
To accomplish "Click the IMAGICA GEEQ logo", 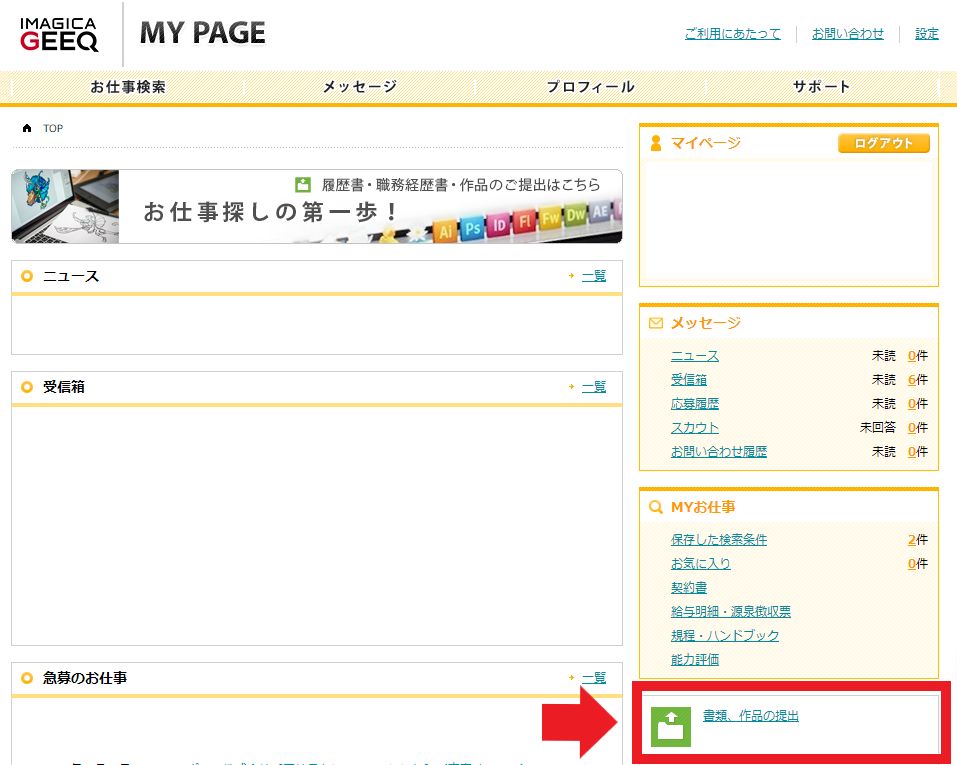I will point(59,34).
